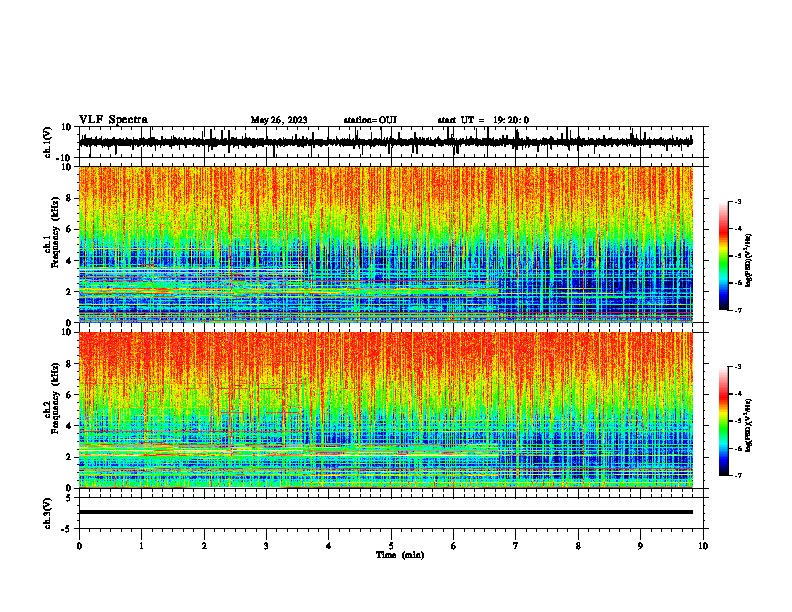Click the 4 kHz tick label on ch.2 frequency axis
This screenshot has width=792, height=612.
coord(69,426)
